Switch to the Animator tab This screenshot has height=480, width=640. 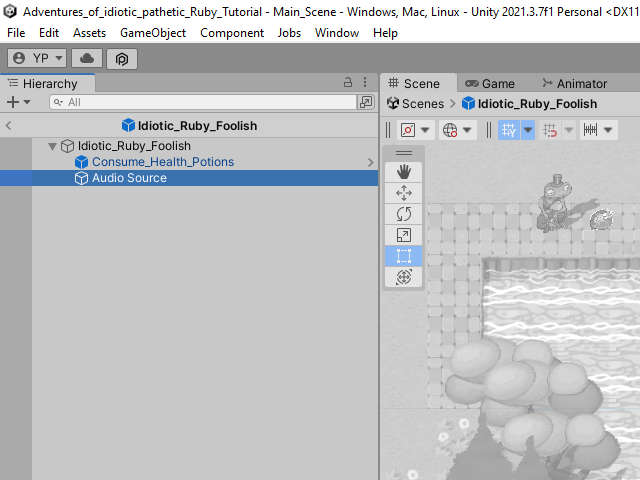[x=575, y=83]
